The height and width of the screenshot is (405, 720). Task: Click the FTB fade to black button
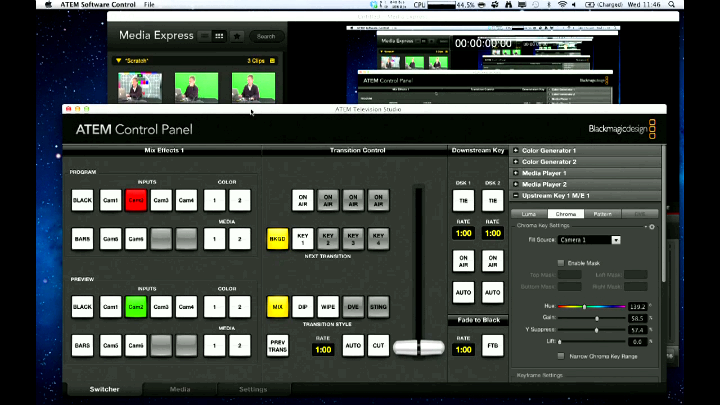pyautogui.click(x=493, y=345)
